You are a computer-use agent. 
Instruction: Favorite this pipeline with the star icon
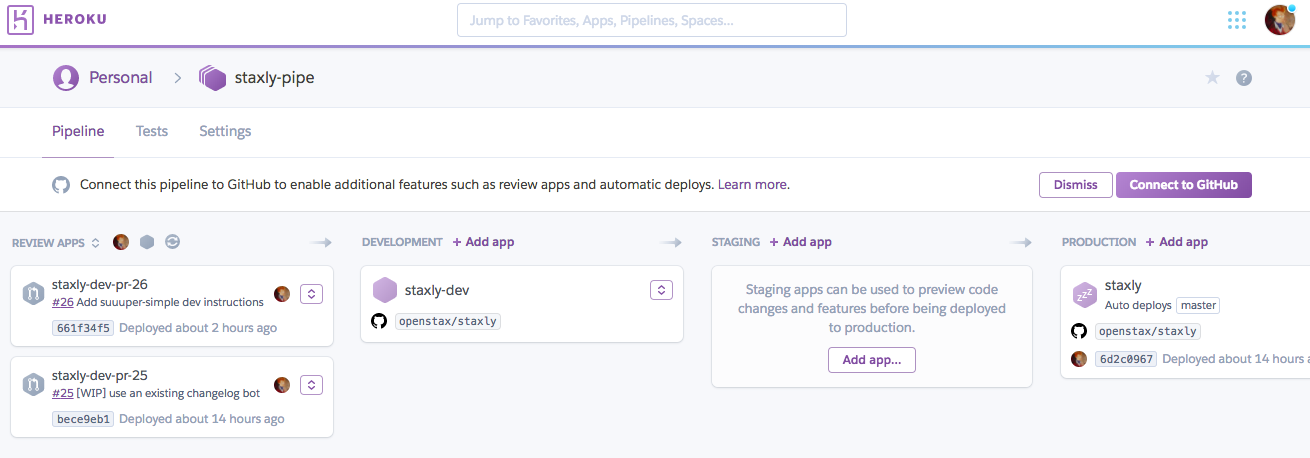point(1212,78)
